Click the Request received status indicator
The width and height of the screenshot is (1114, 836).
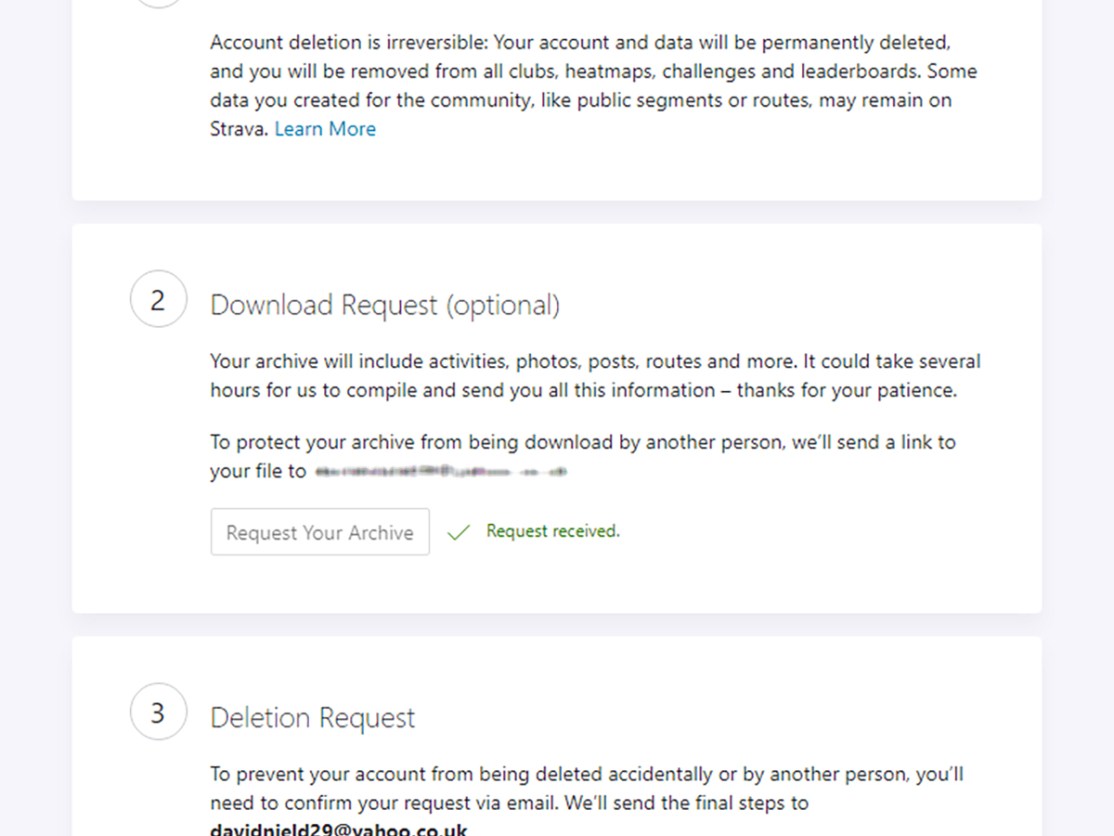[x=551, y=531]
